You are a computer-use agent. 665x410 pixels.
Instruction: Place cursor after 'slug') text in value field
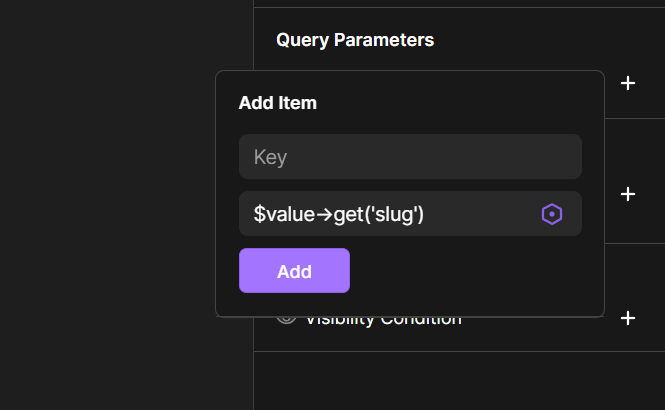[425, 214]
